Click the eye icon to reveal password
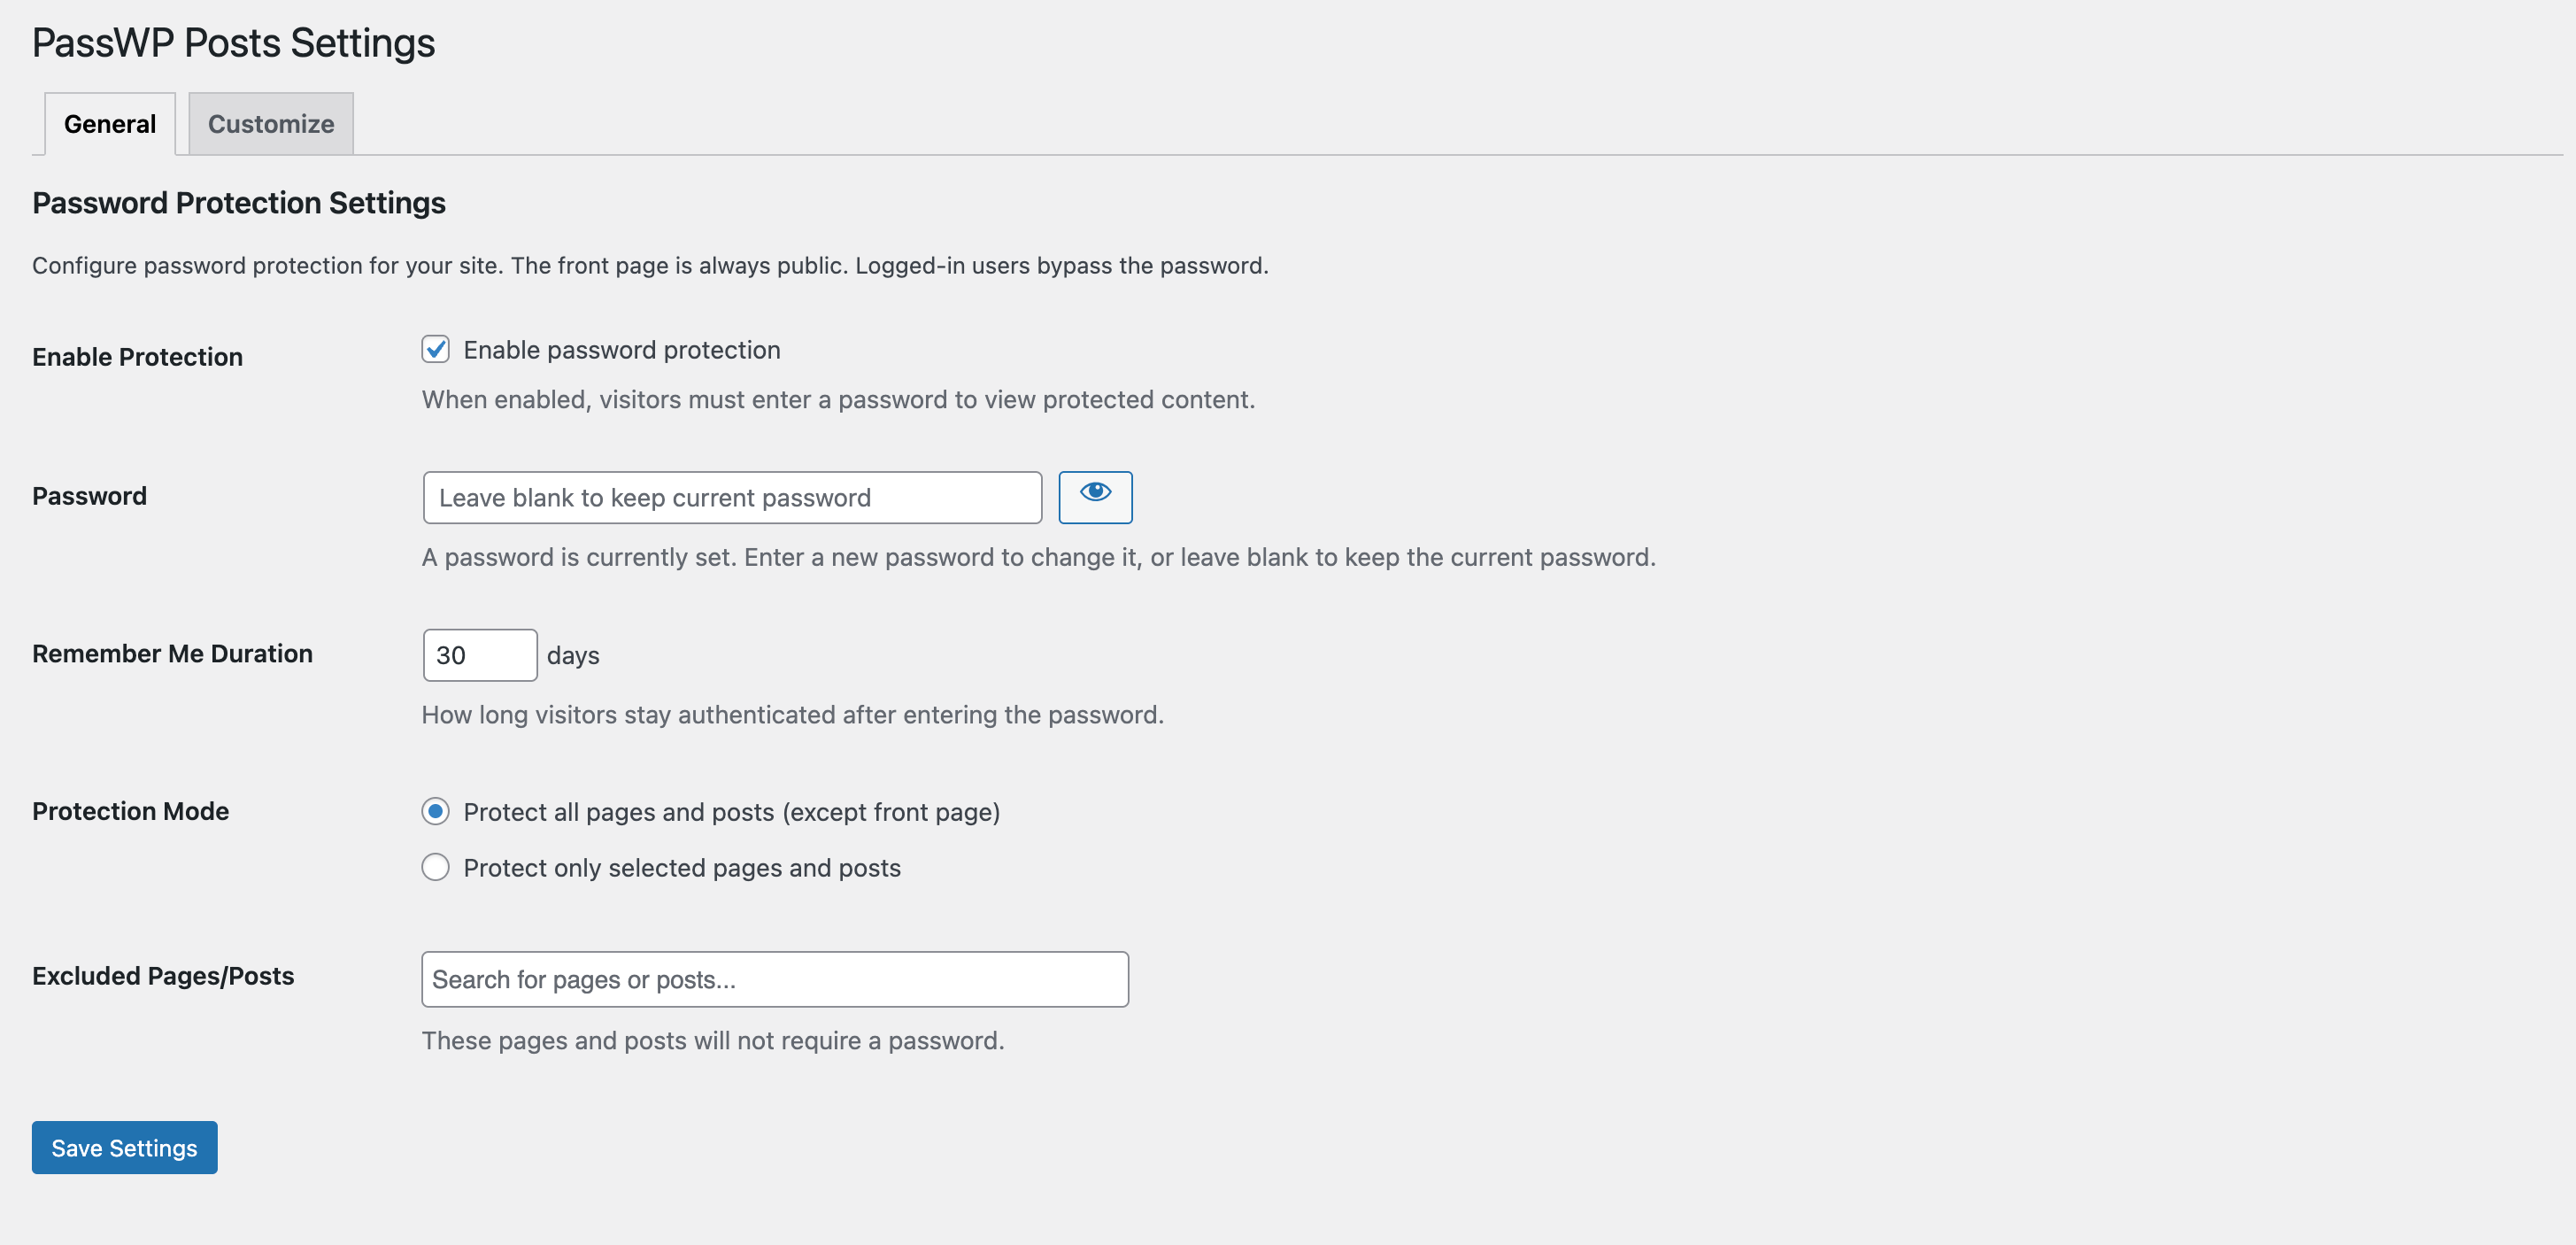 pyautogui.click(x=1096, y=497)
